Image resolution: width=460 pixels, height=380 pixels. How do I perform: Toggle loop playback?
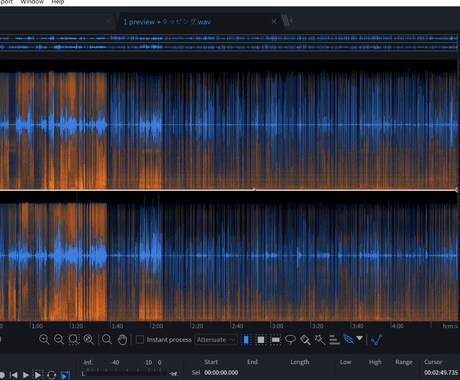click(52, 375)
